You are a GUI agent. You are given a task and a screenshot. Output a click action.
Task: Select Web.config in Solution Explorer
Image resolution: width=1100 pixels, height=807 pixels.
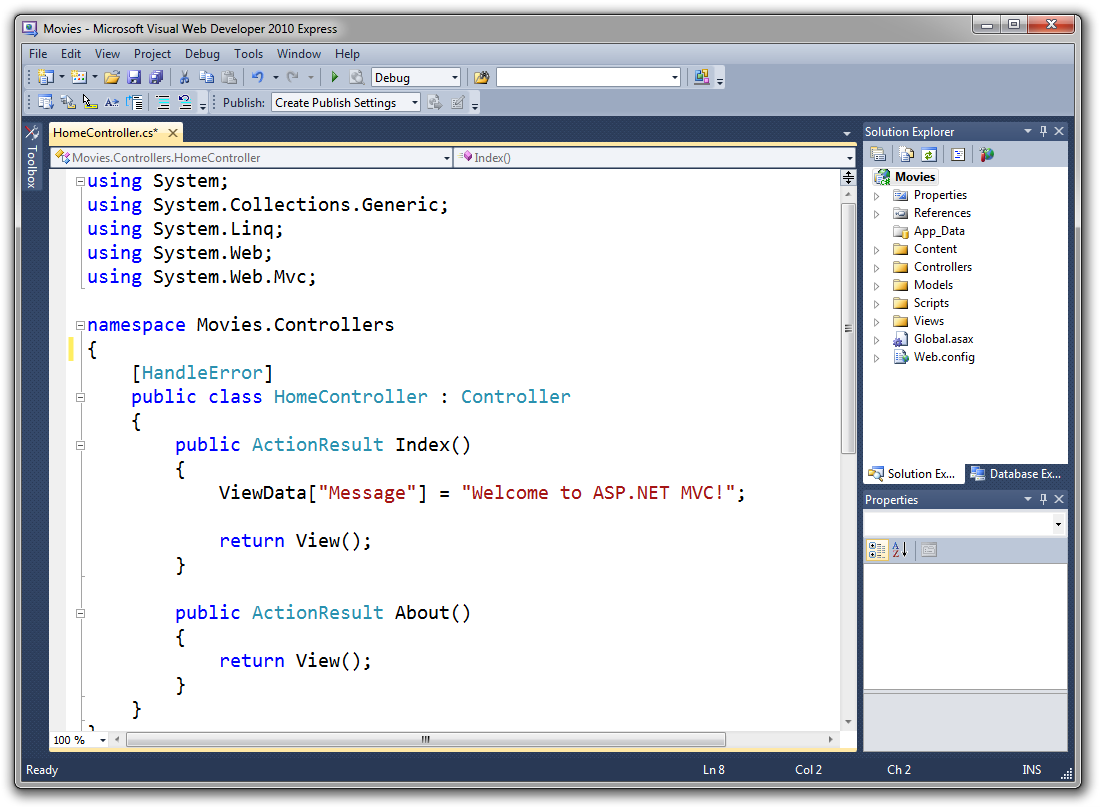coord(943,357)
